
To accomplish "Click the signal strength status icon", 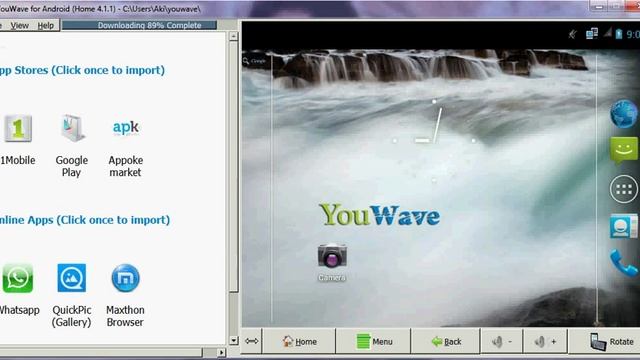I will click(x=608, y=33).
